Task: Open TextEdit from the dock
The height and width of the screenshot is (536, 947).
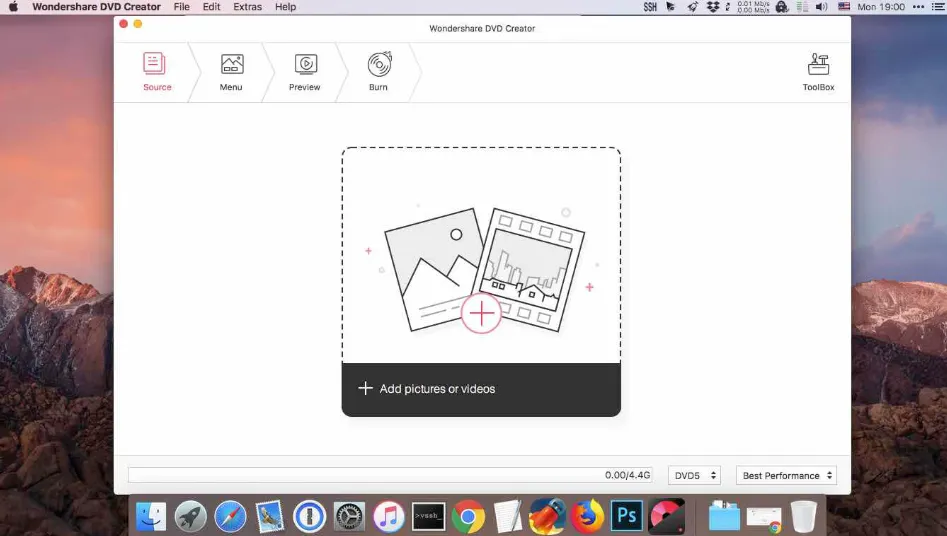Action: pos(507,517)
